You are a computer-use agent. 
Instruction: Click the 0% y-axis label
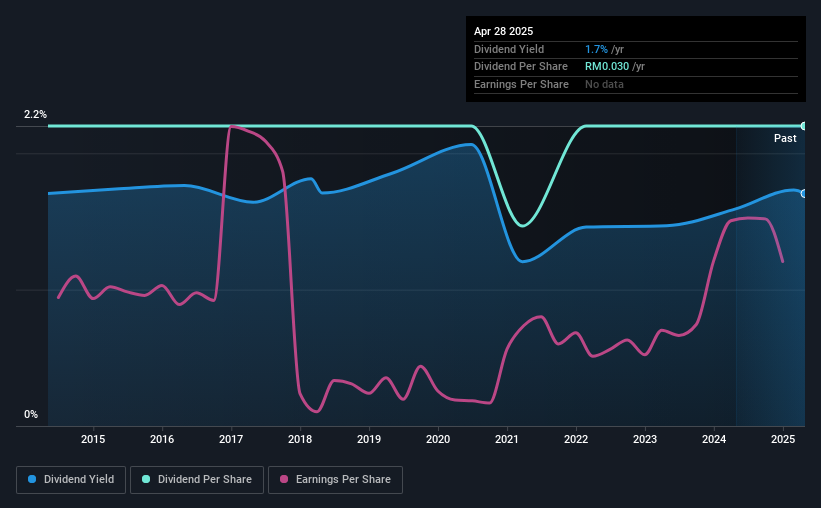tap(31, 414)
